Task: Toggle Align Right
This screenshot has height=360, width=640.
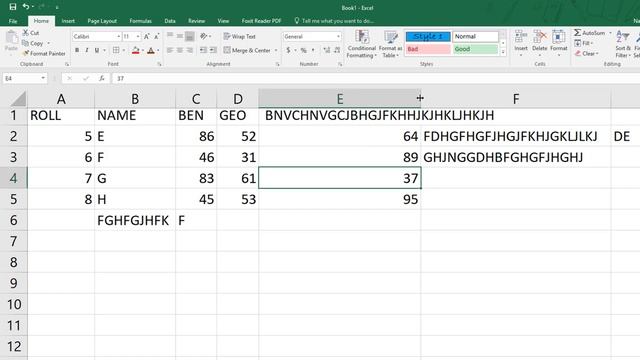Action: [x=189, y=50]
